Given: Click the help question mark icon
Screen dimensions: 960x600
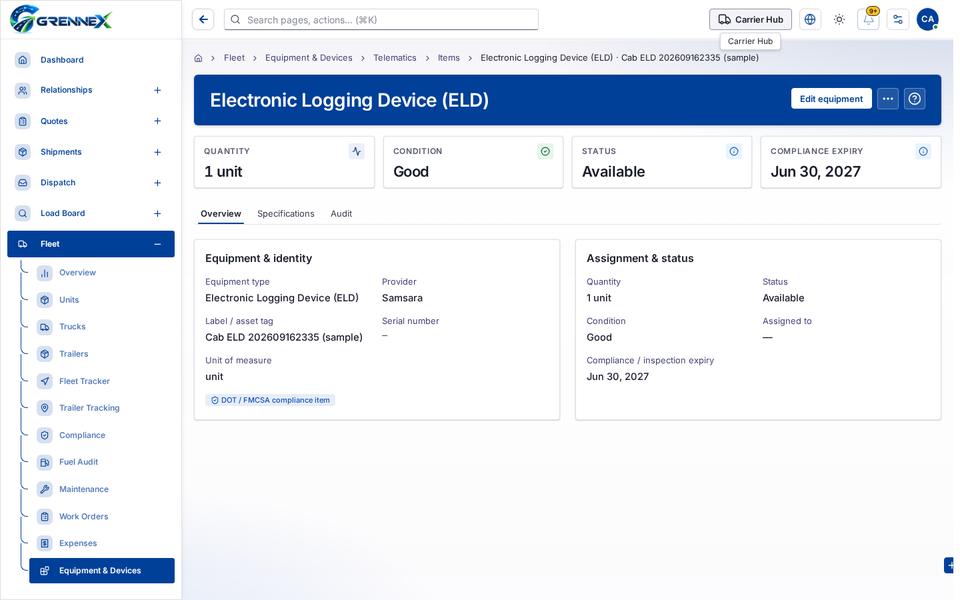Looking at the screenshot, I should tap(914, 99).
